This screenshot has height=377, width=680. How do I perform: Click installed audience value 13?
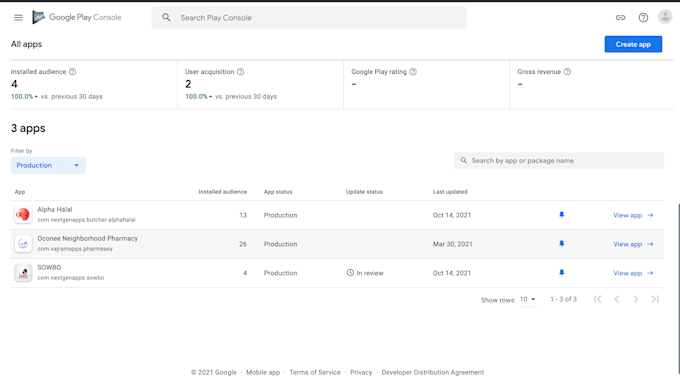tap(243, 215)
